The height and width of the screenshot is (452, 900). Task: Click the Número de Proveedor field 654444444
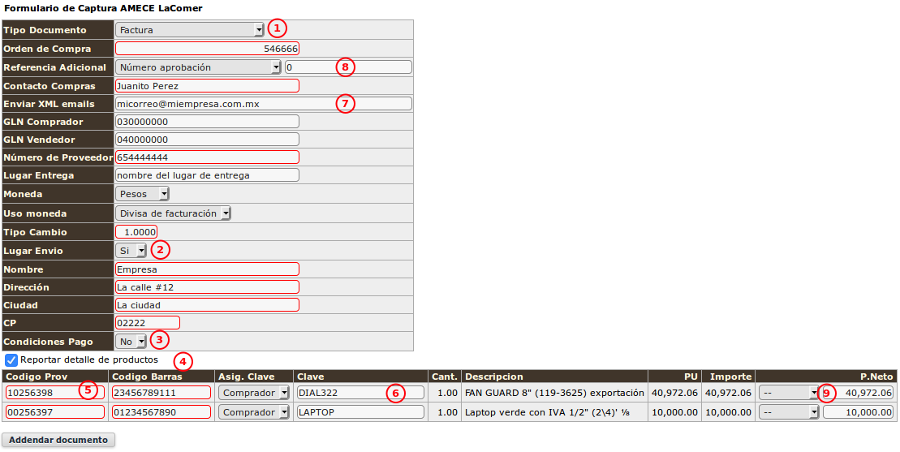pyautogui.click(x=207, y=157)
